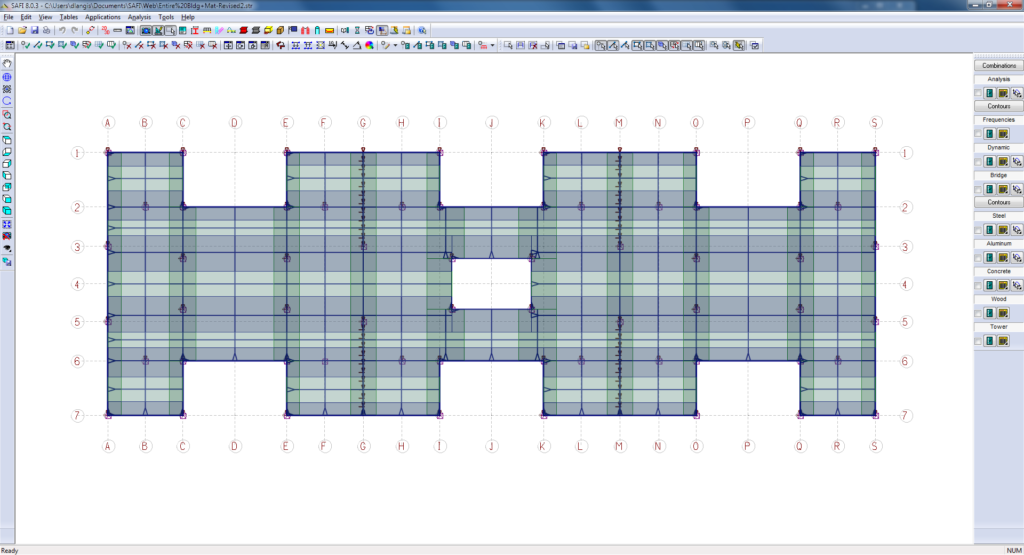Viewport: 1024px width, 555px height.
Task: Click the Open folder icon
Action: (21, 30)
